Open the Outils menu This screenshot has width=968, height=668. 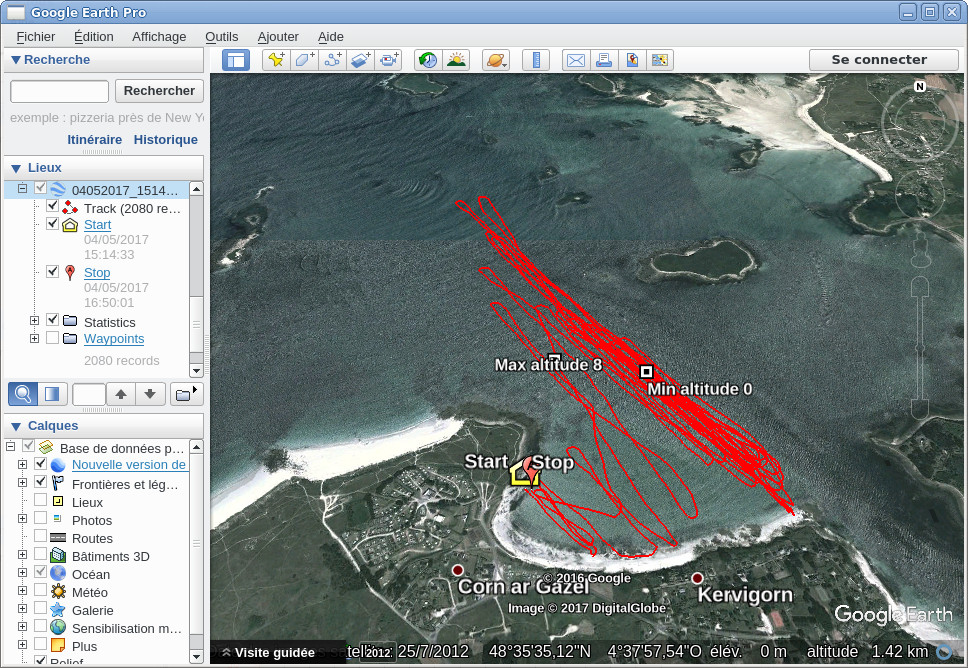coord(221,36)
